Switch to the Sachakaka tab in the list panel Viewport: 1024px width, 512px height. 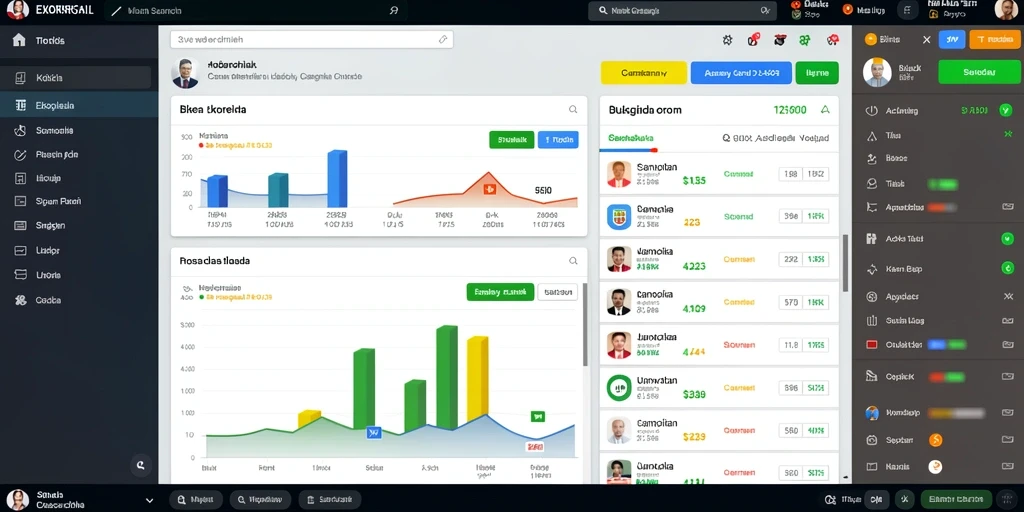point(630,138)
